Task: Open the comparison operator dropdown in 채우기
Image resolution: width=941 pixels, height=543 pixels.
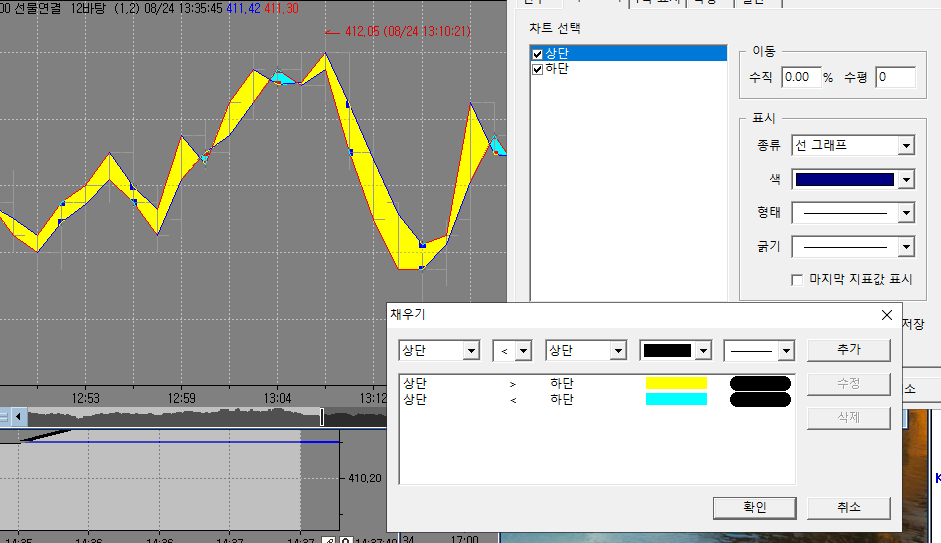Action: coord(523,351)
